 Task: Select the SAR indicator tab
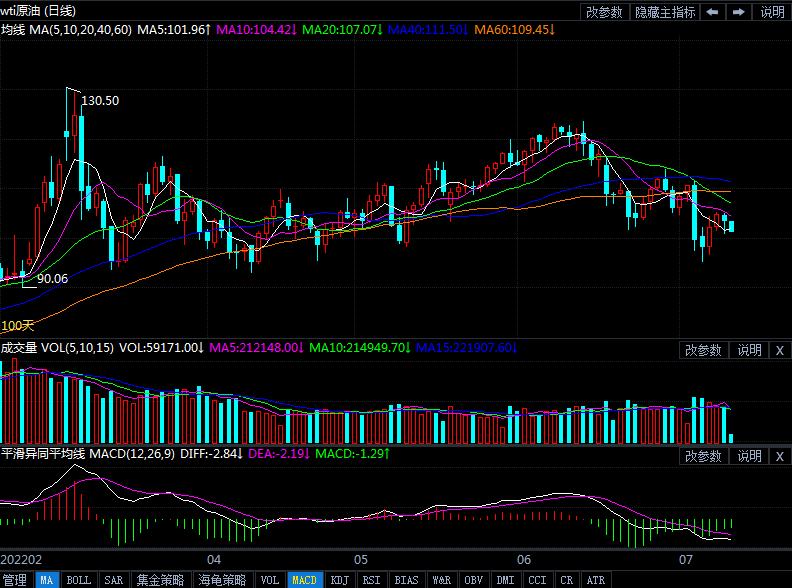tap(113, 580)
